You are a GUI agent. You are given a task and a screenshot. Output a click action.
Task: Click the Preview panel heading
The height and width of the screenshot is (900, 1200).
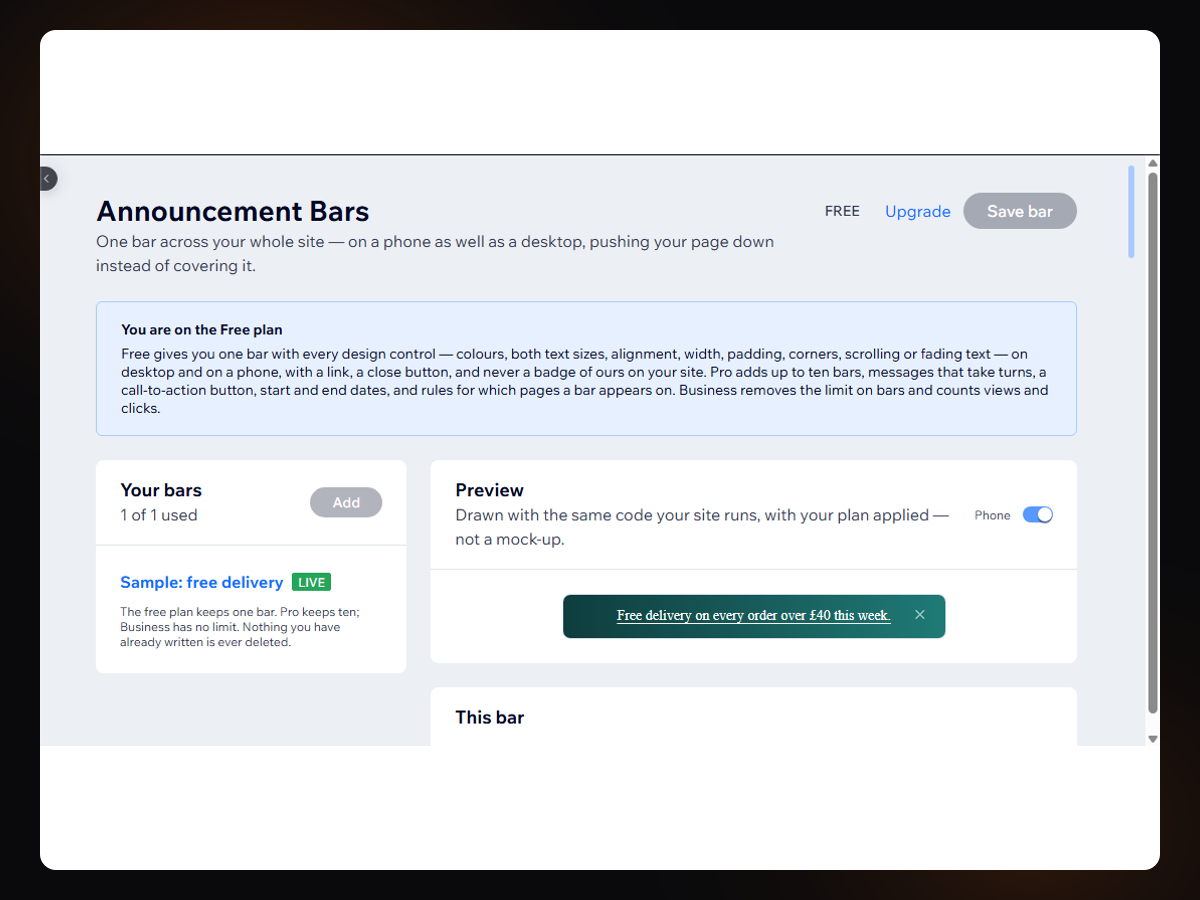pos(489,490)
